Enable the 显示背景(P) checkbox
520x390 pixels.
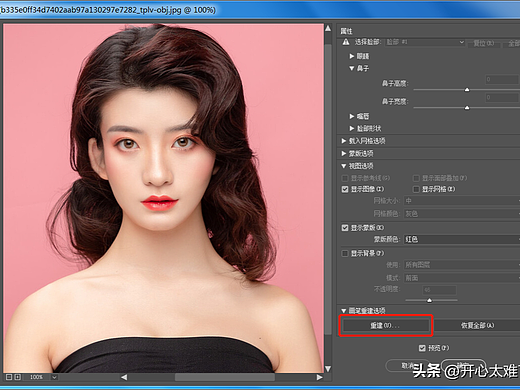point(345,253)
